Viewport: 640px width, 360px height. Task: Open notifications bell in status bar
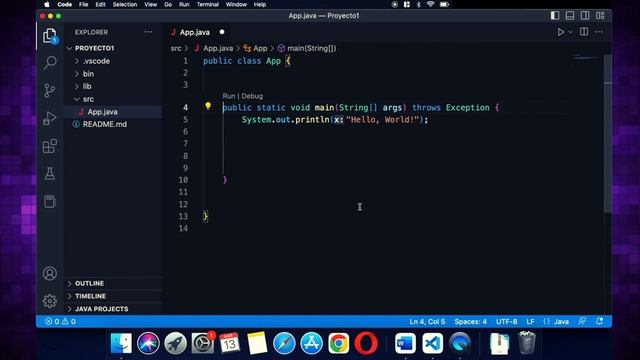click(x=600, y=321)
